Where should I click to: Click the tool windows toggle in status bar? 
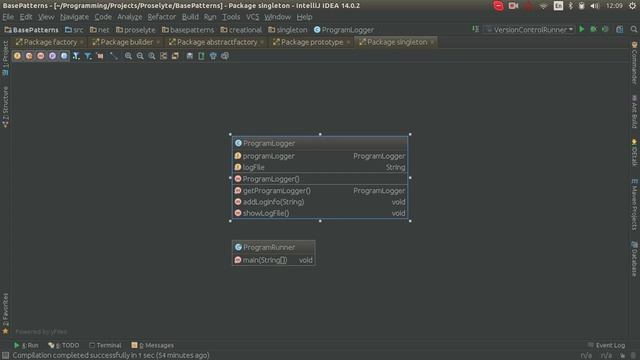click(x=5, y=356)
